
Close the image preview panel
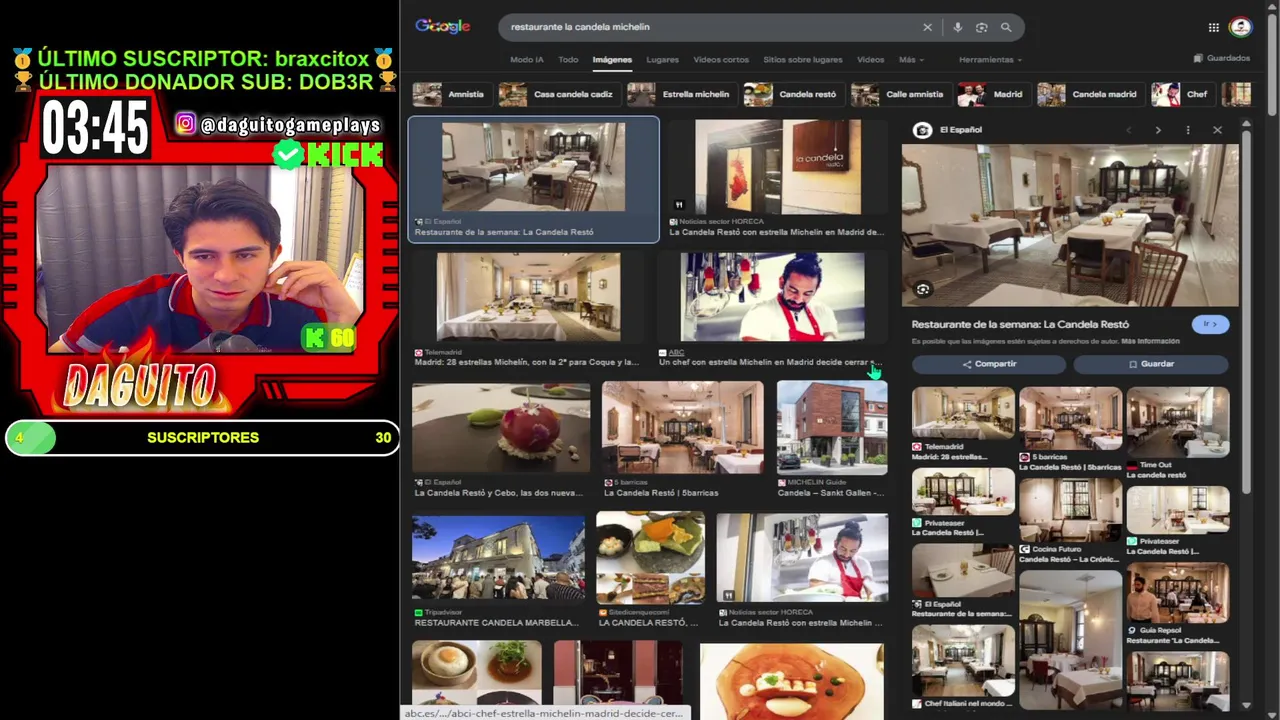[x=1217, y=130]
